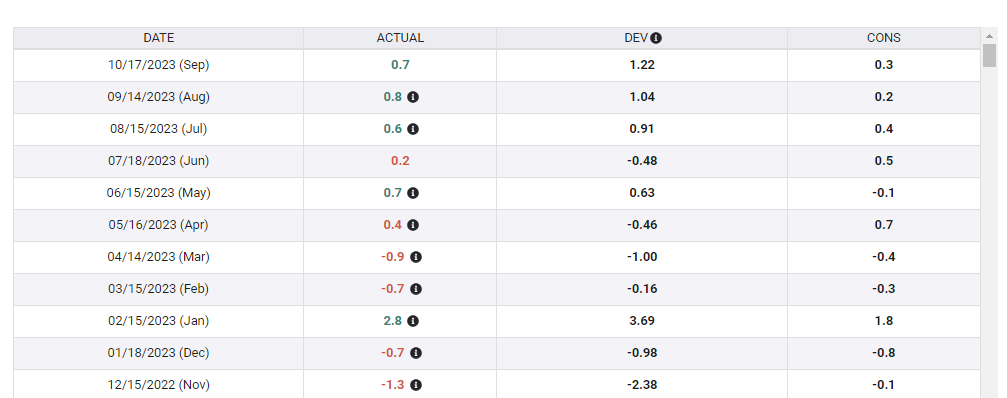The image size is (1007, 398).
Task: Click info icon beside 0.6 in Jul row
Action: point(413,129)
